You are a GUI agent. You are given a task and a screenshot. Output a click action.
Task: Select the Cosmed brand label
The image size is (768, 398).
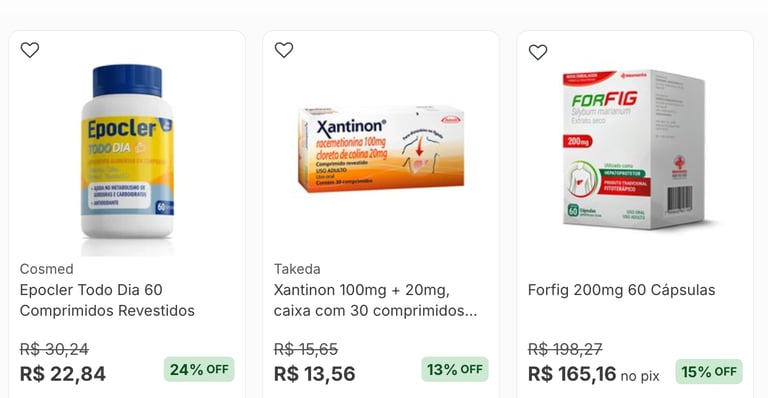click(47, 269)
